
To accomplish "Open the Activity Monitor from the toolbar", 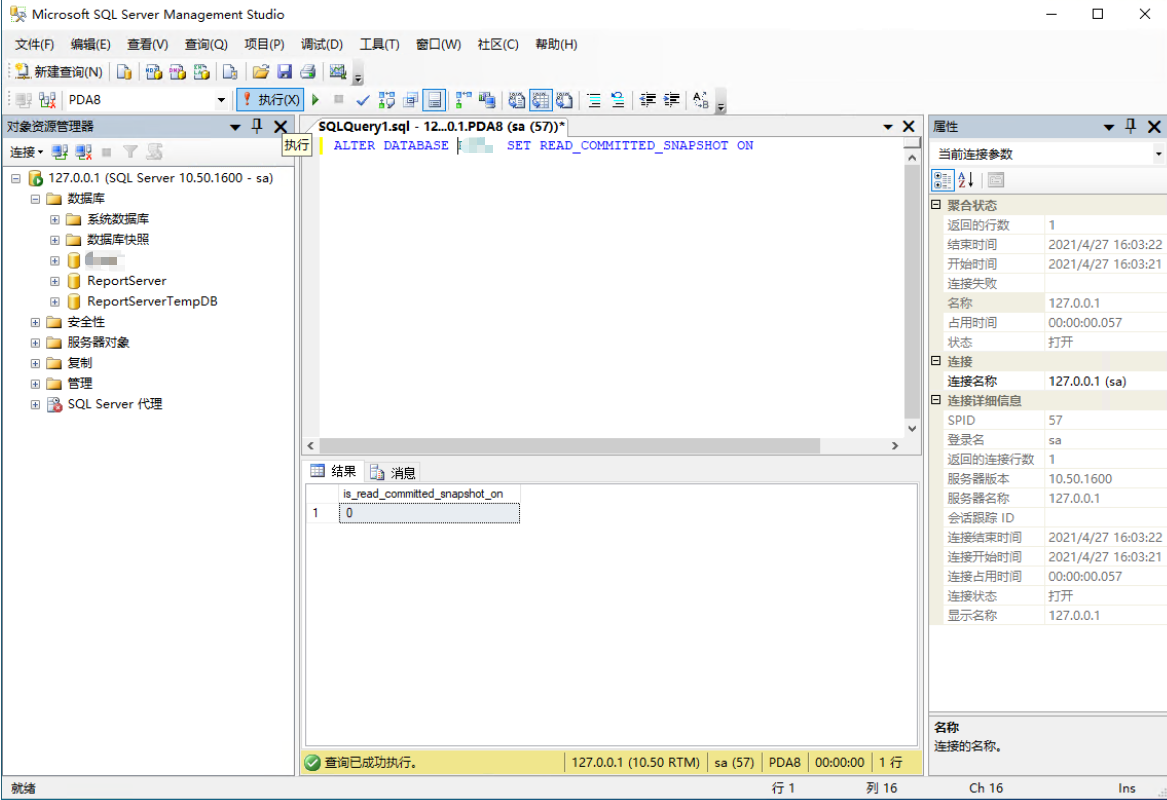I will (x=338, y=71).
